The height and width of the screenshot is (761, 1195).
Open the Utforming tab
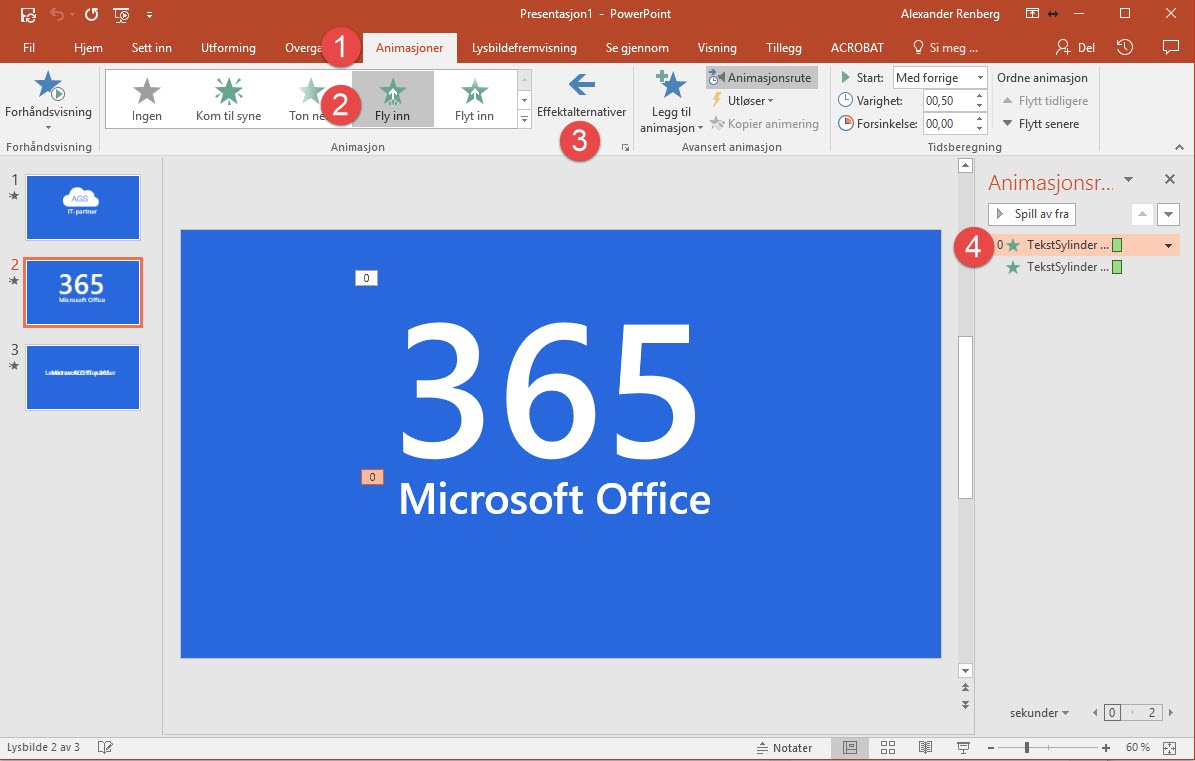tap(229, 47)
